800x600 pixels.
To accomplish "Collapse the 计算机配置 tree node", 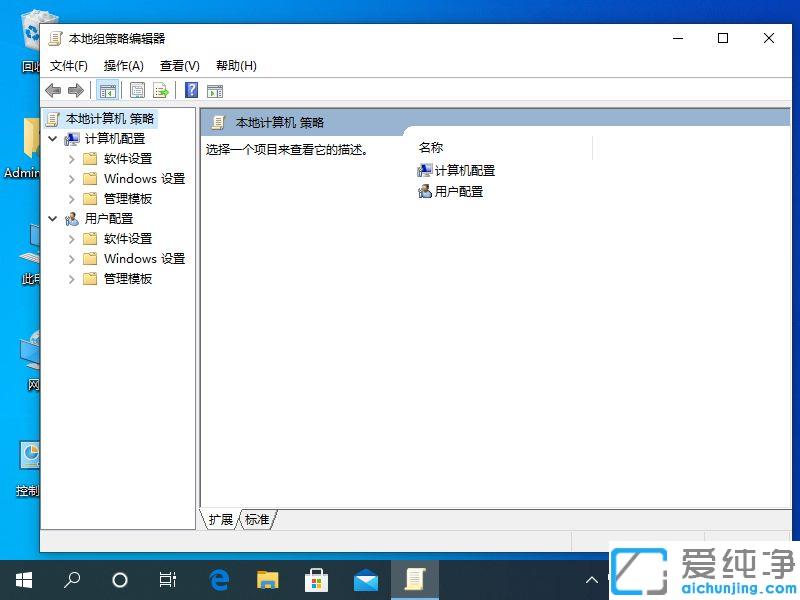I will click(x=55, y=138).
